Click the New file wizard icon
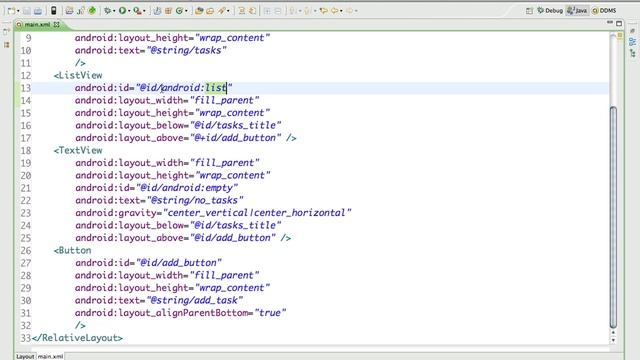 tap(11, 11)
